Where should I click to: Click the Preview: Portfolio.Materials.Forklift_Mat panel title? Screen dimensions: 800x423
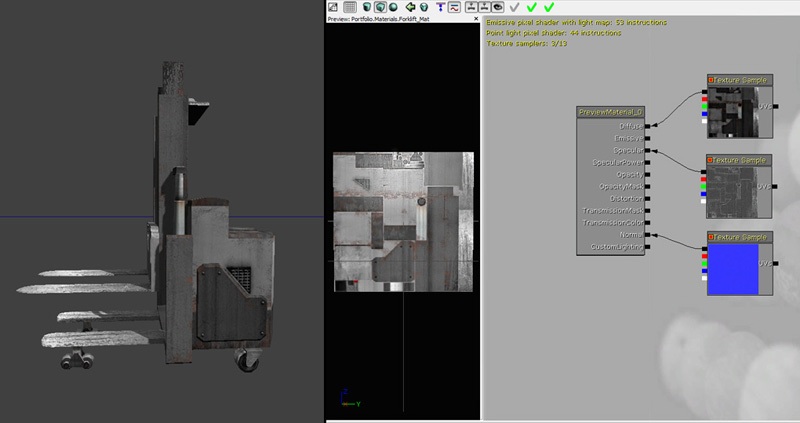[379, 18]
